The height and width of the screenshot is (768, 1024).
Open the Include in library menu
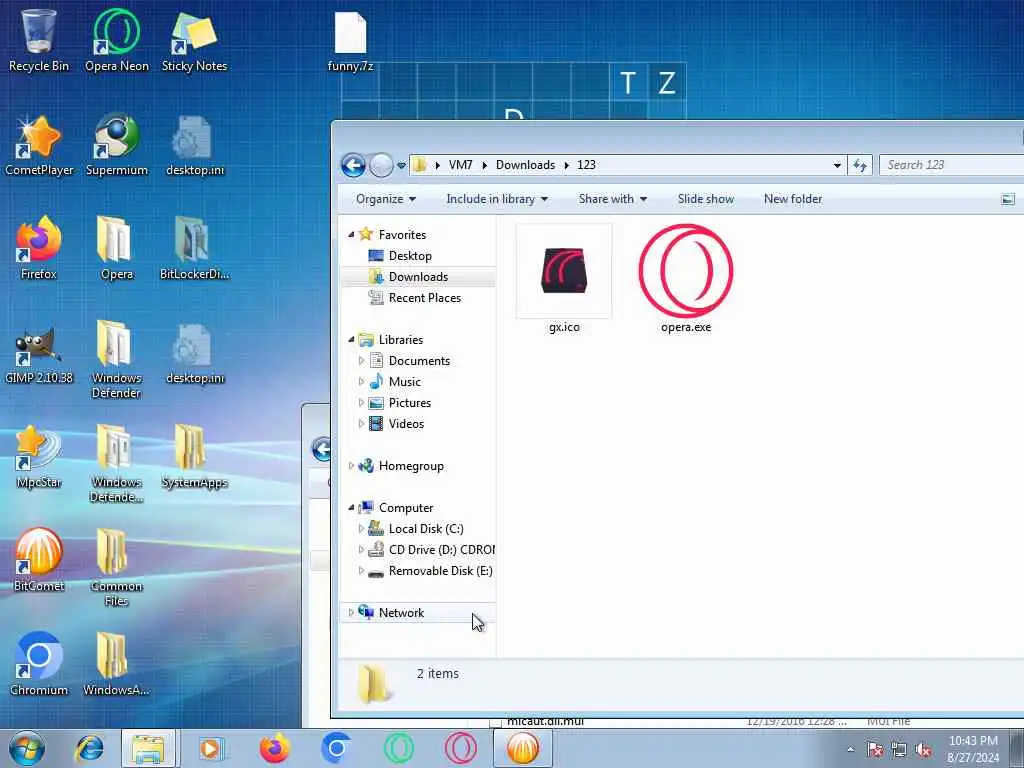tap(497, 199)
